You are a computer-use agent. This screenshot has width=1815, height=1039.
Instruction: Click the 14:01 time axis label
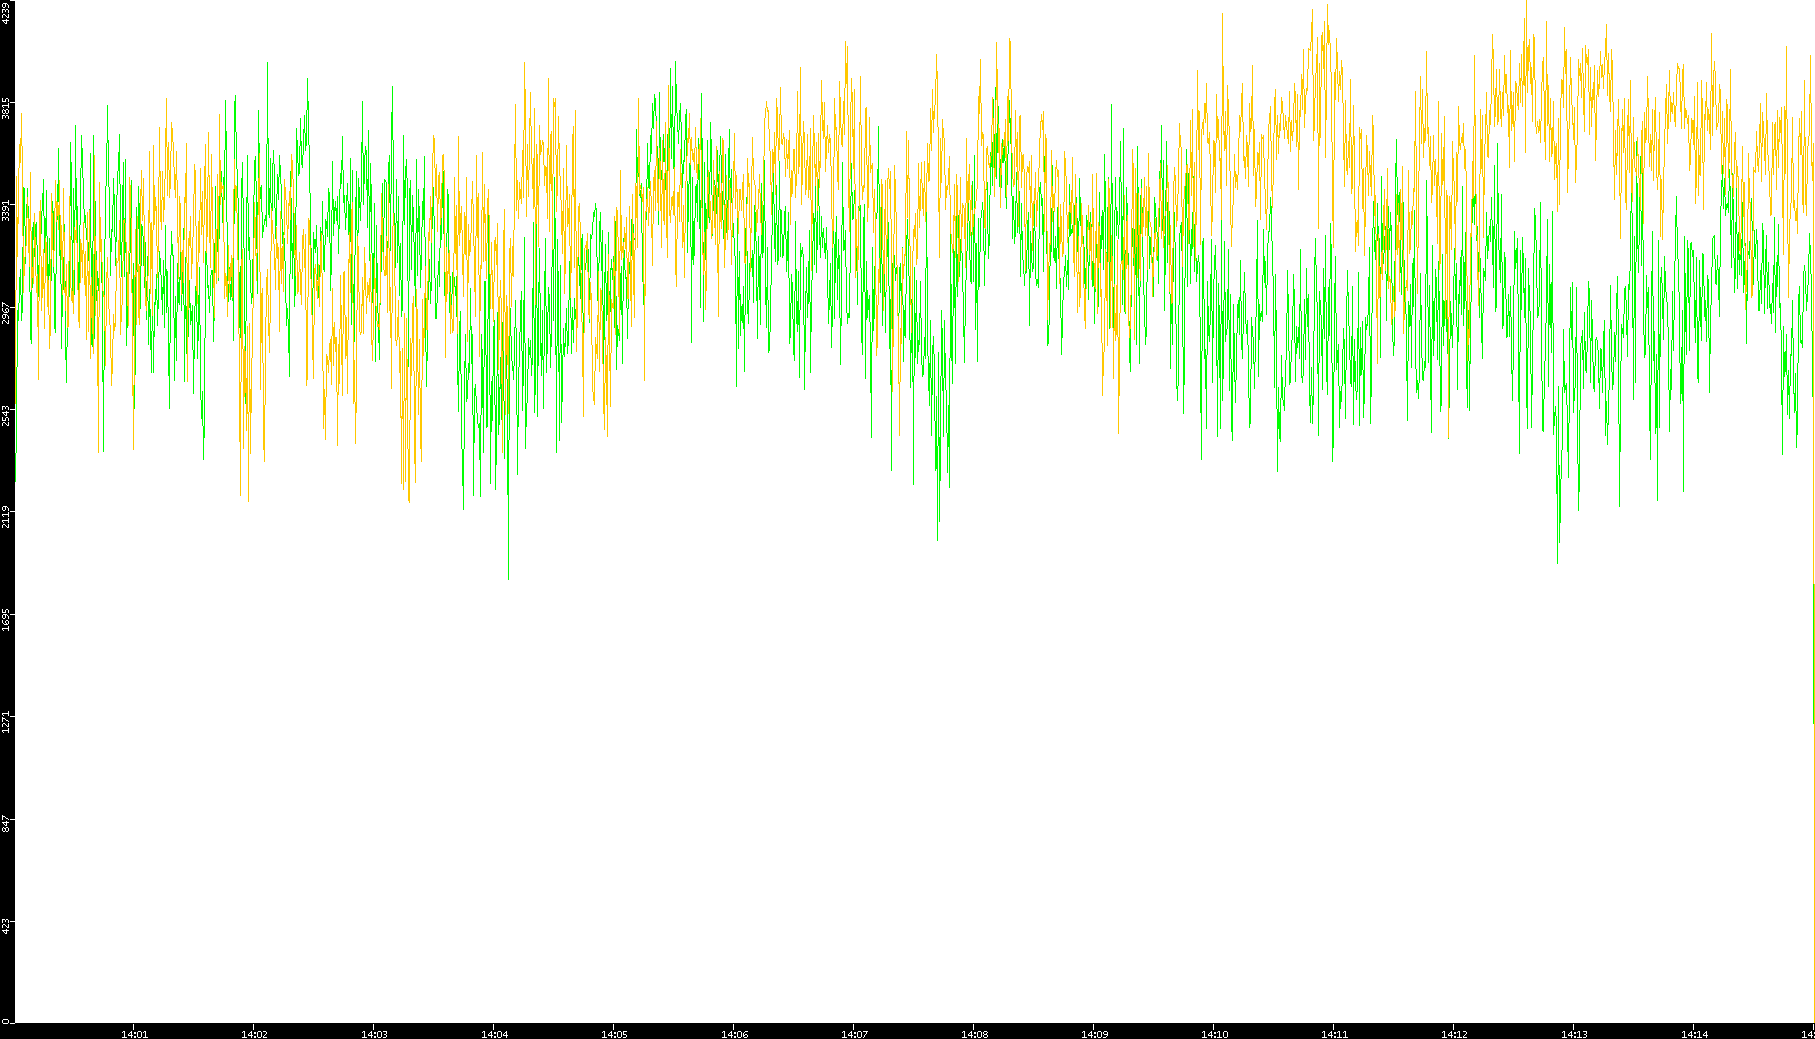pos(134,1033)
